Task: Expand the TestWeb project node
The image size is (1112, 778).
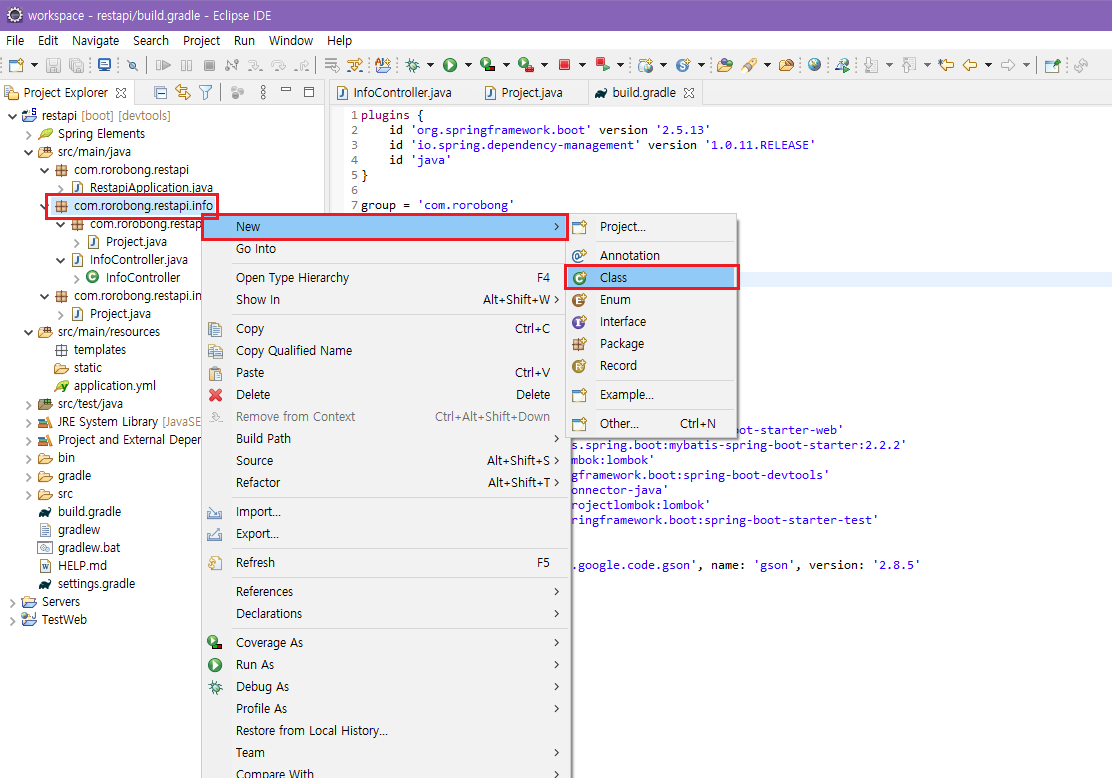Action: [x=12, y=620]
